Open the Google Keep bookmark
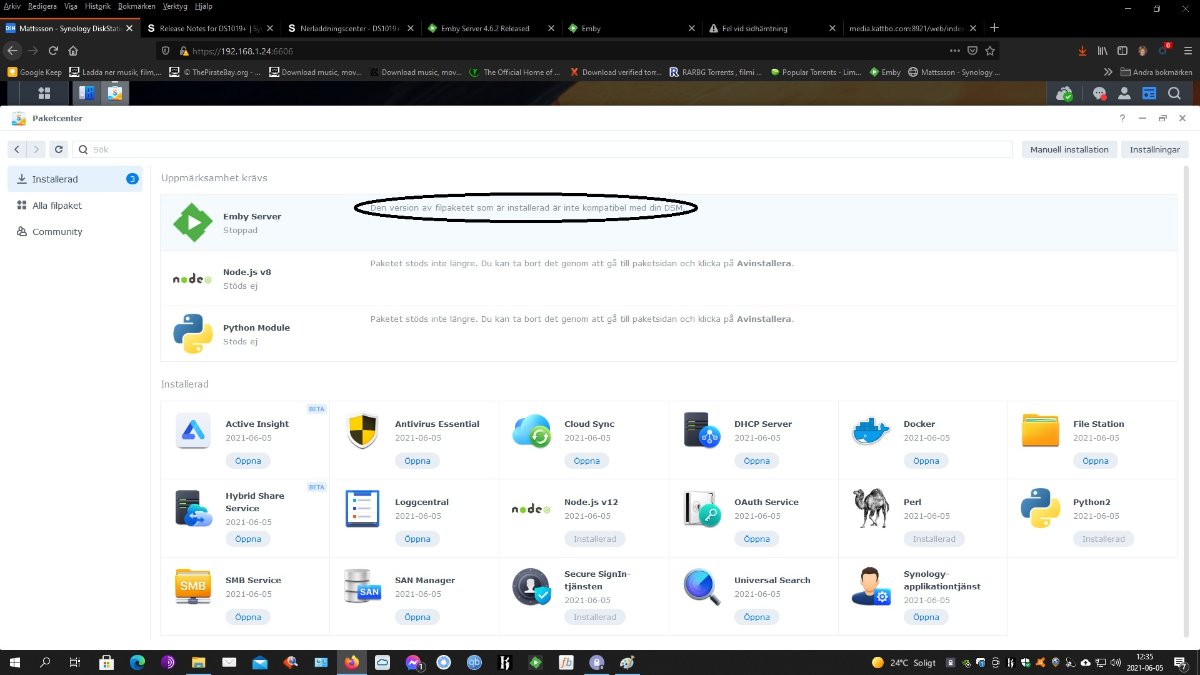 [34, 72]
